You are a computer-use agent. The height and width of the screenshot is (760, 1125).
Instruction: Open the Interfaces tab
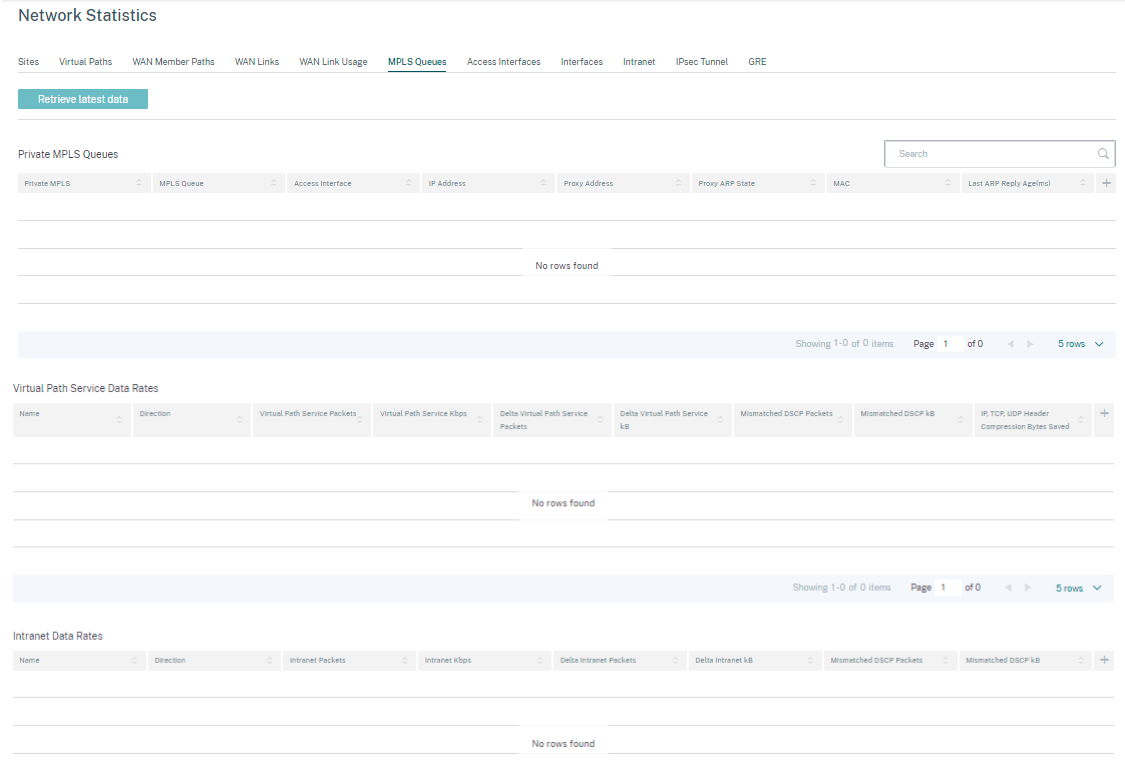tap(582, 62)
